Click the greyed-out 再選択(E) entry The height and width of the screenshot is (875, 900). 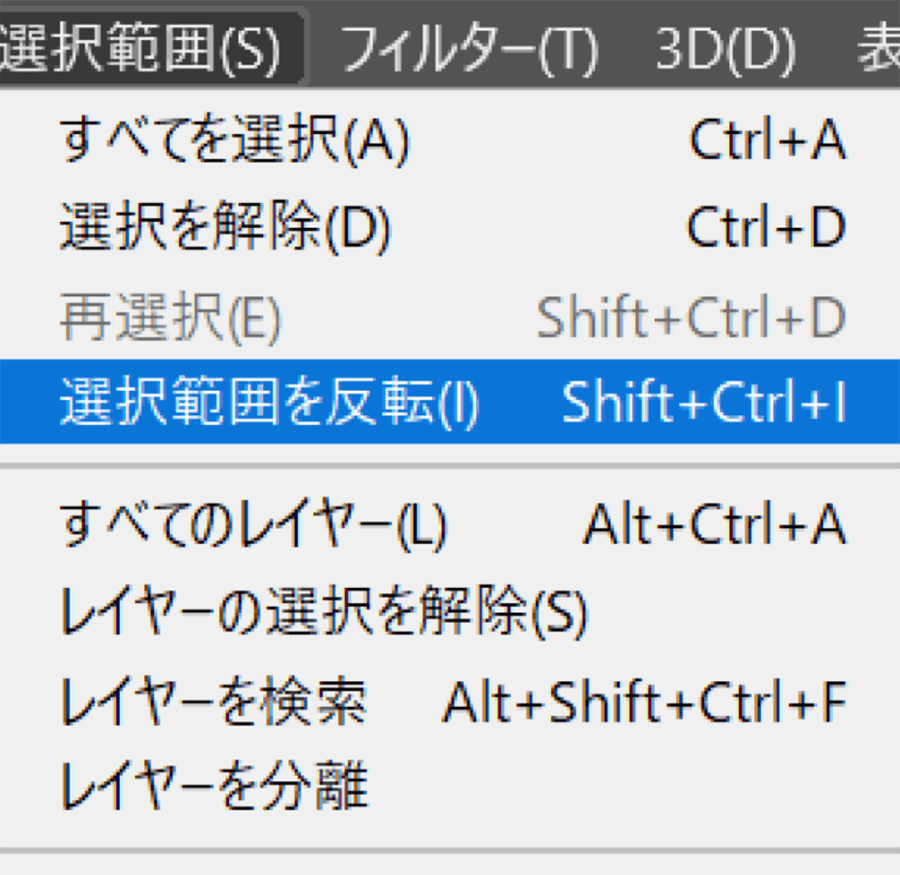[x=170, y=317]
